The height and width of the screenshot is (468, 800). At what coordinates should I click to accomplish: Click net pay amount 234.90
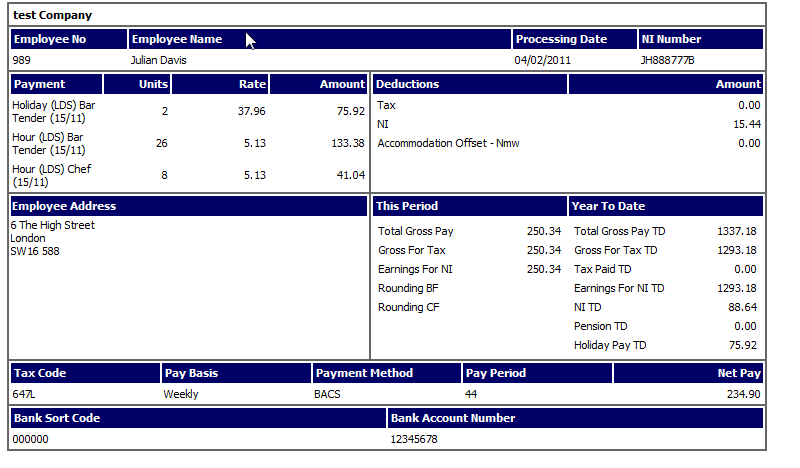(x=743, y=394)
